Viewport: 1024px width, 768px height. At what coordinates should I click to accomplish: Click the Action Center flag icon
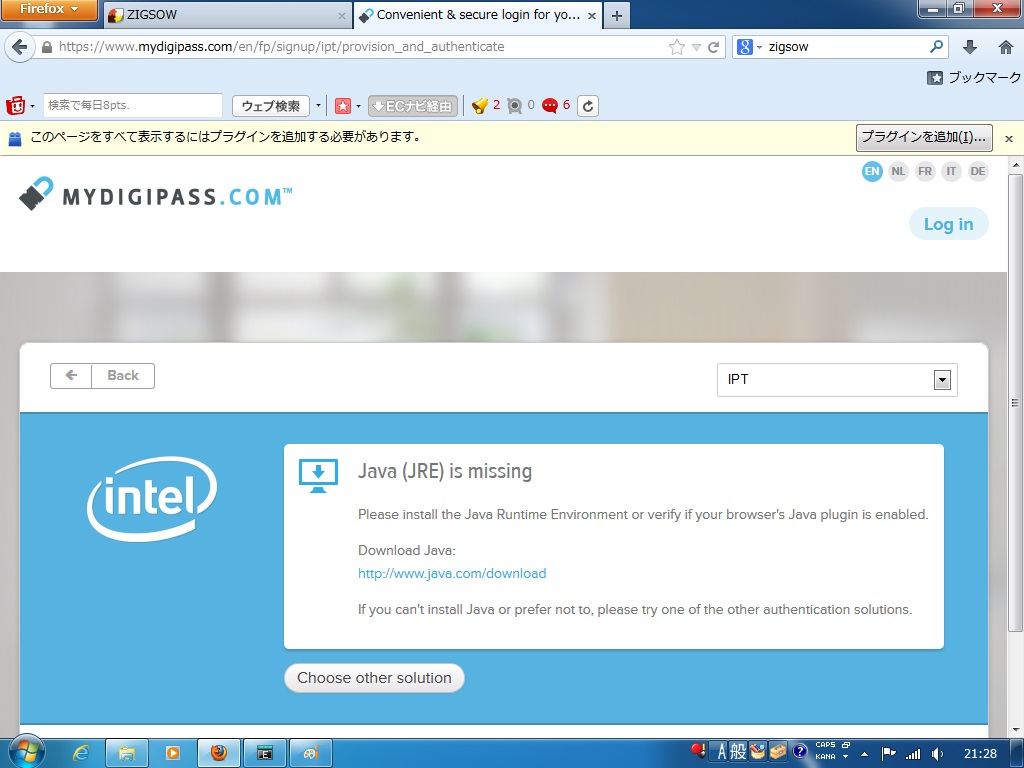click(889, 754)
